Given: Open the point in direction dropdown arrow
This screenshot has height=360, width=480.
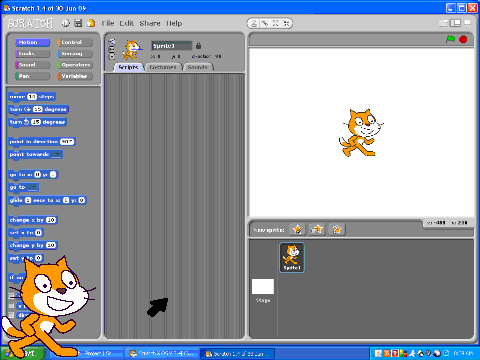Looking at the screenshot, I should [x=71, y=142].
